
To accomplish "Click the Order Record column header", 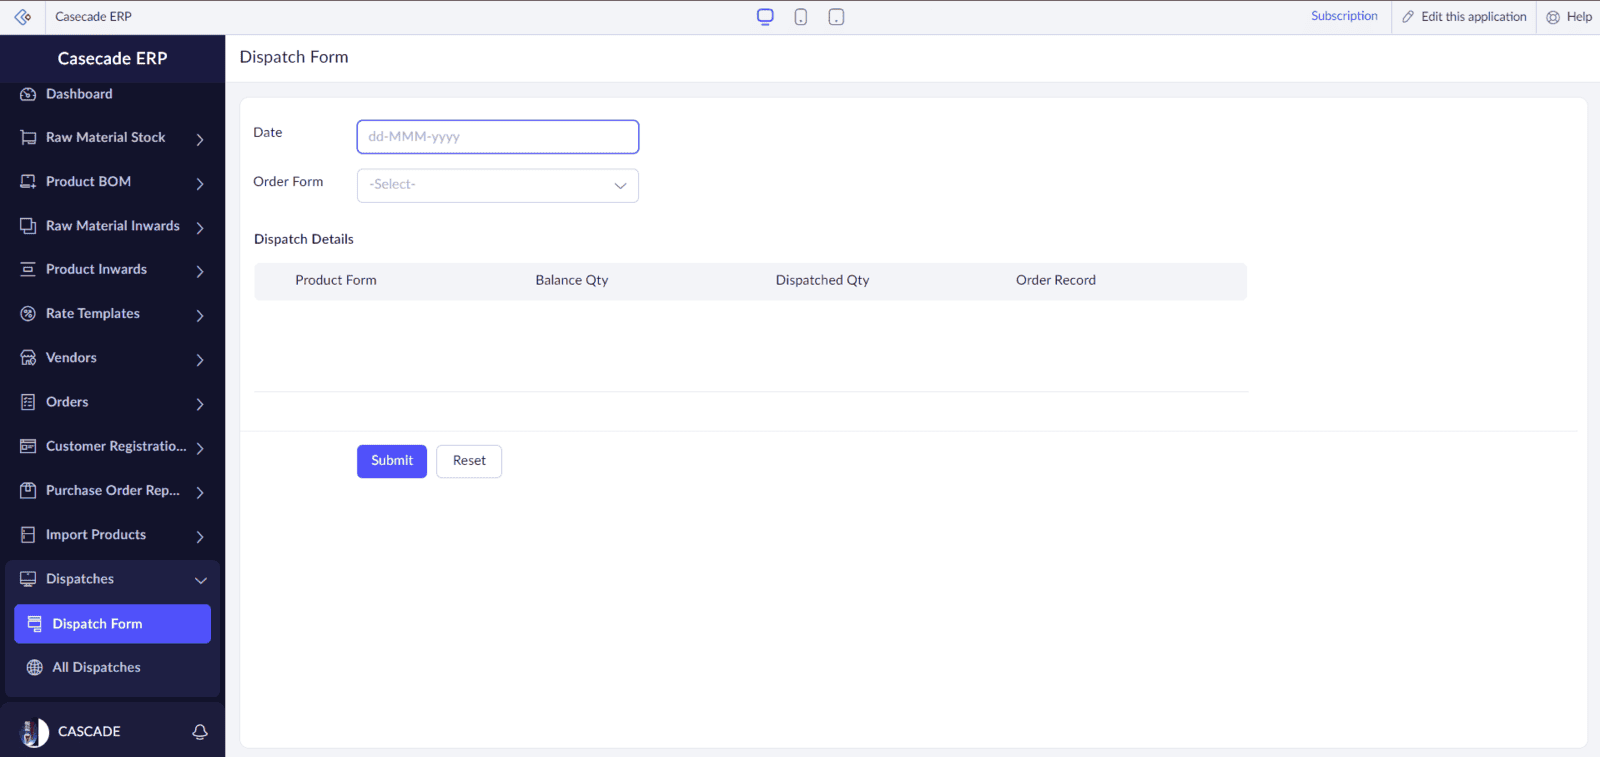I will 1056,281.
